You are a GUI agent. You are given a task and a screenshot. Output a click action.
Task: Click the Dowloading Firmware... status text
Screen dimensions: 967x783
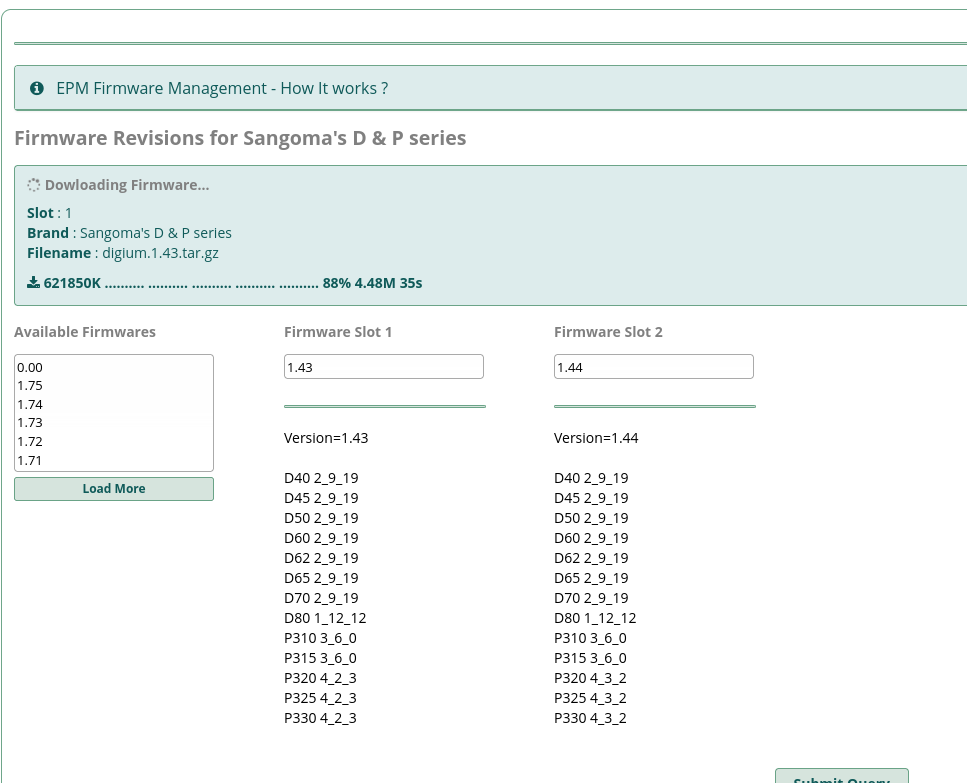tap(127, 185)
